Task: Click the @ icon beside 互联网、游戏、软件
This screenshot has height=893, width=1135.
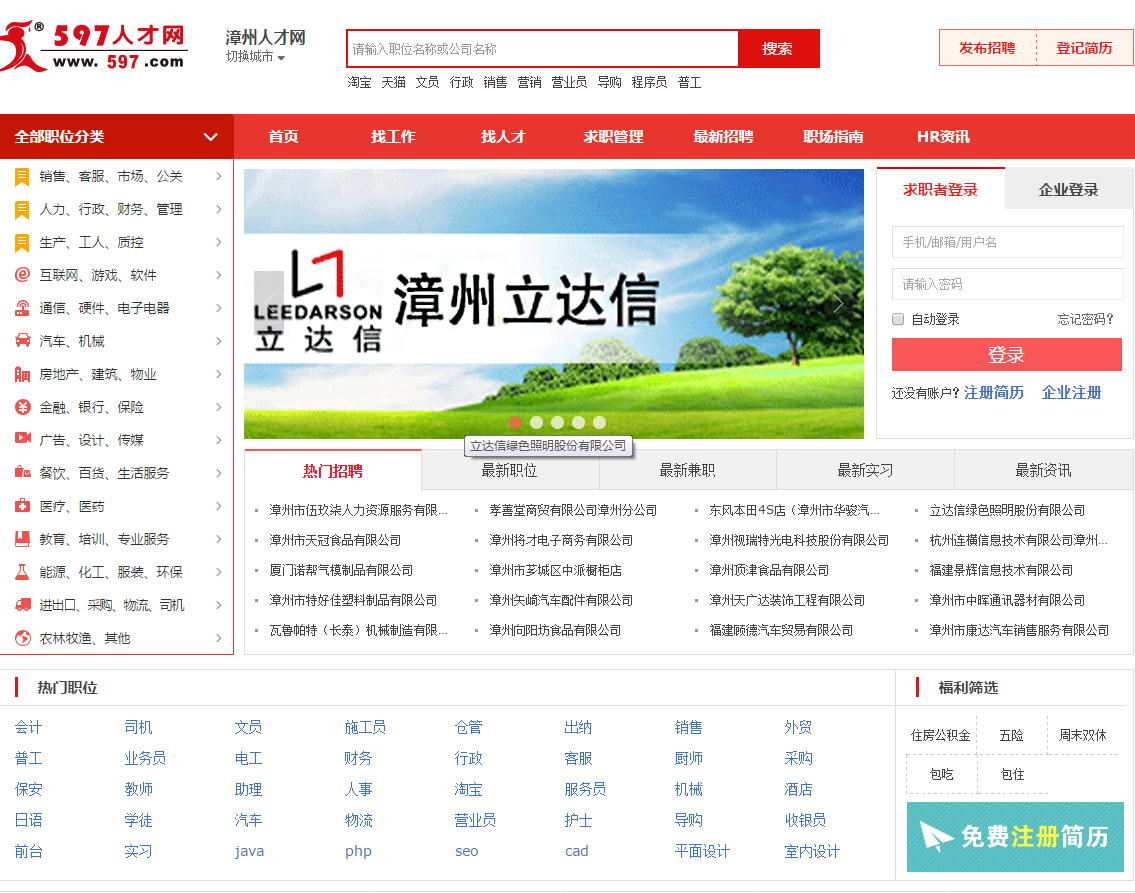Action: click(22, 275)
